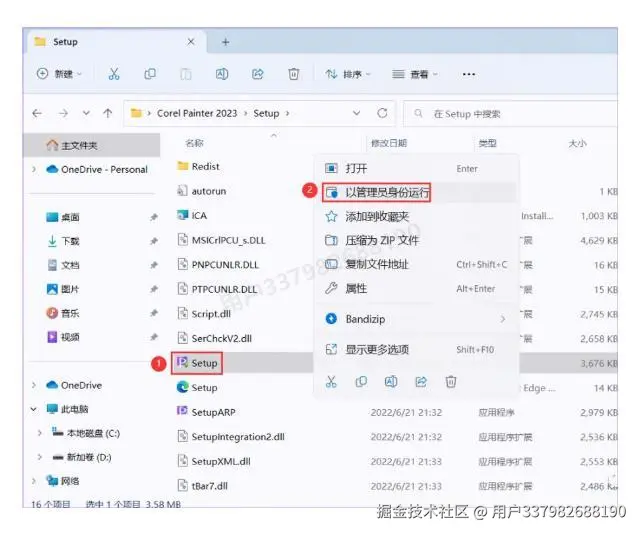Select SerChckV2.dll

[215, 338]
